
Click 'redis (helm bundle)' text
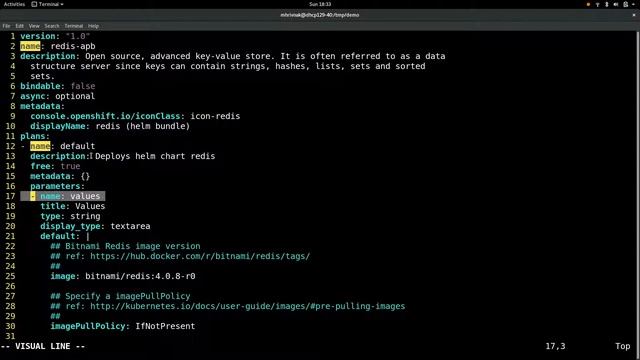[x=143, y=126]
